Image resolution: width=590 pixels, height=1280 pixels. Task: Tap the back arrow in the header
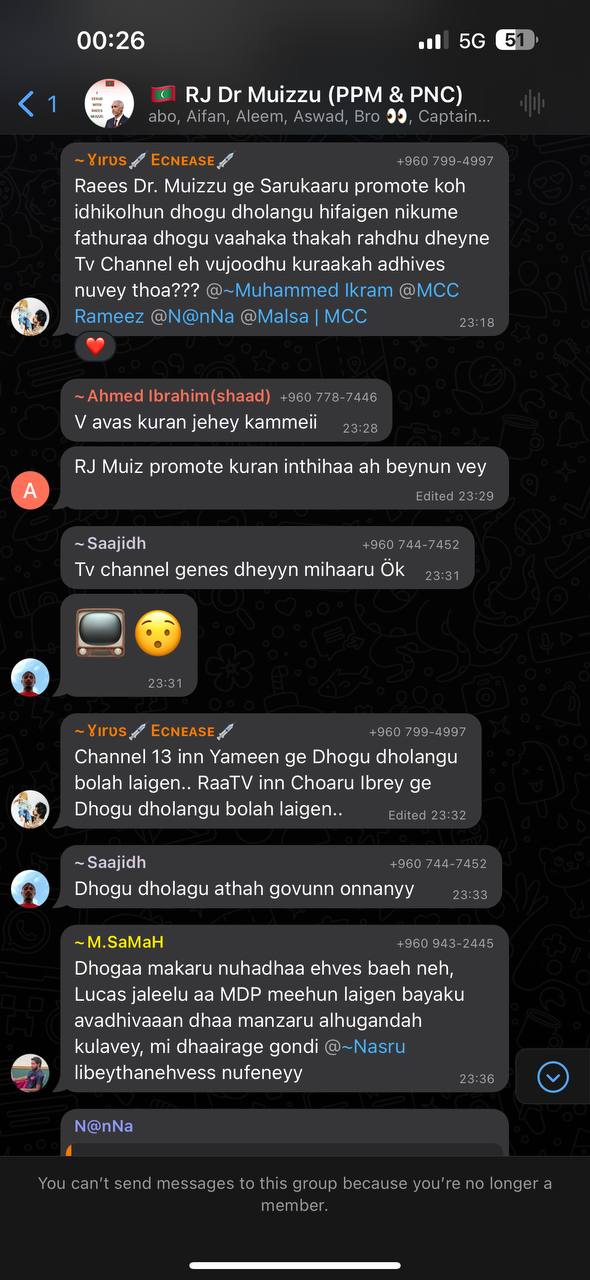click(x=27, y=103)
